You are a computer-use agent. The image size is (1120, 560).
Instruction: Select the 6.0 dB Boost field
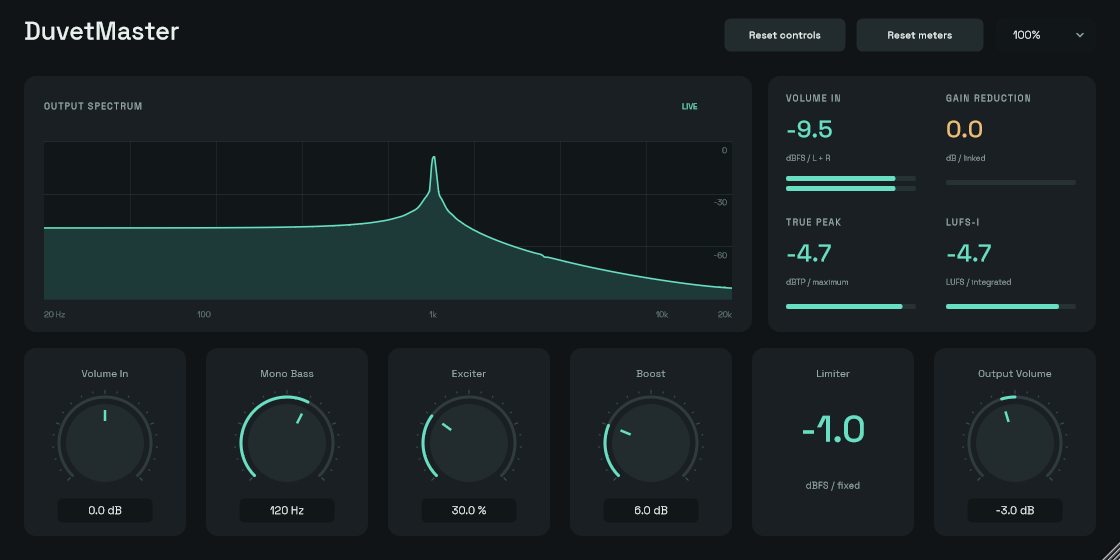[651, 511]
